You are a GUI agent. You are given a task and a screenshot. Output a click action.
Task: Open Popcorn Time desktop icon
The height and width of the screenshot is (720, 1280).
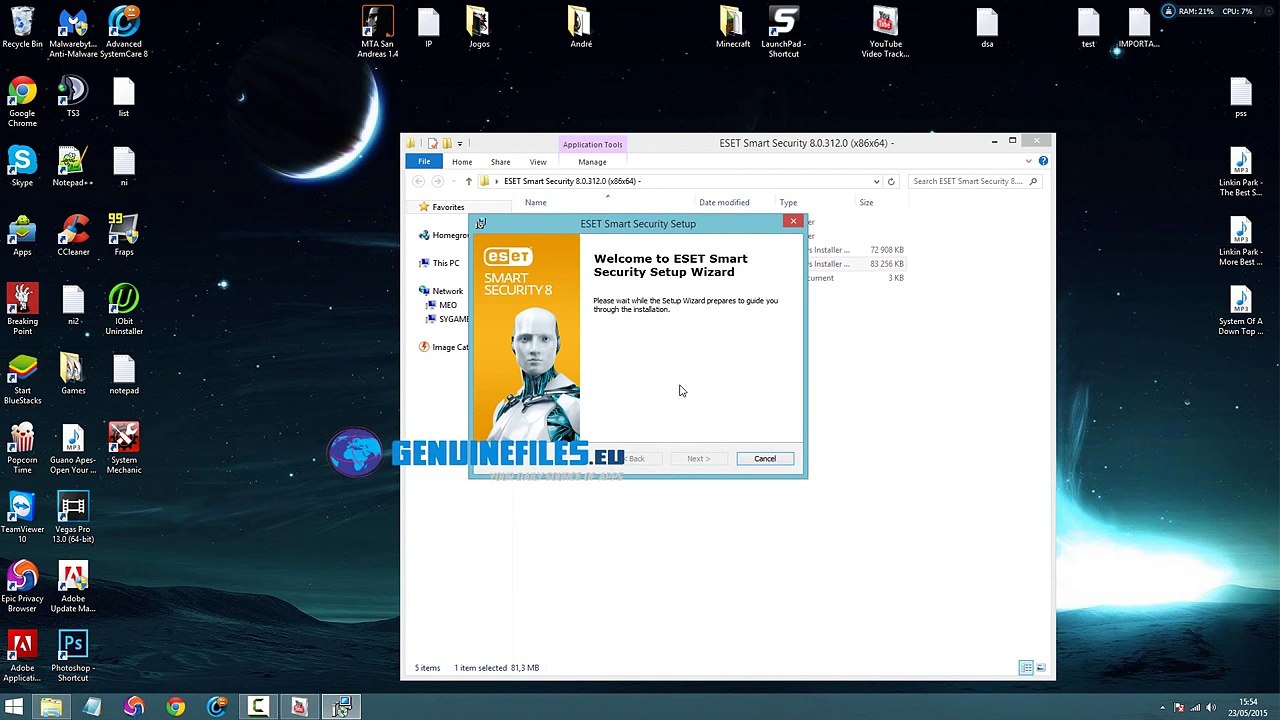(x=22, y=449)
